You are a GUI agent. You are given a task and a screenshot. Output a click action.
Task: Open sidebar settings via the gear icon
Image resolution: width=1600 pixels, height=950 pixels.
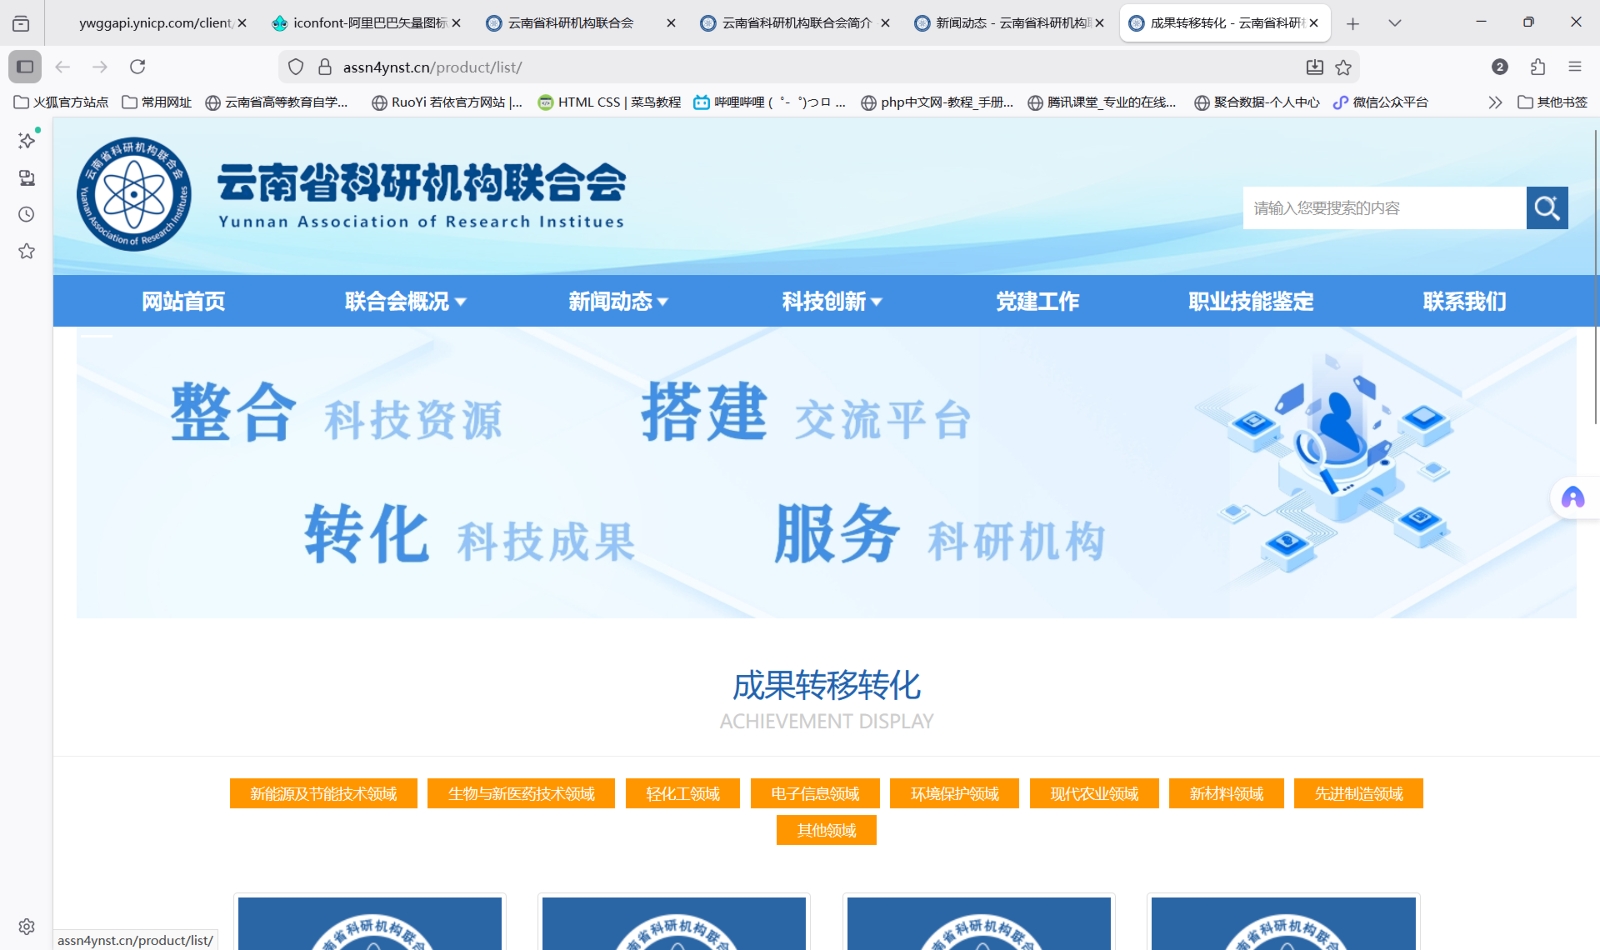tap(25, 926)
